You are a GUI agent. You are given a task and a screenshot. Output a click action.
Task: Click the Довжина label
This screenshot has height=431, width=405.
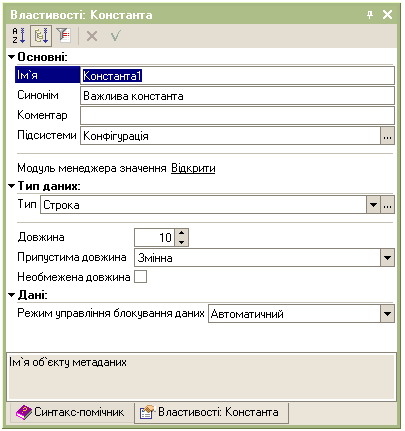click(41, 237)
